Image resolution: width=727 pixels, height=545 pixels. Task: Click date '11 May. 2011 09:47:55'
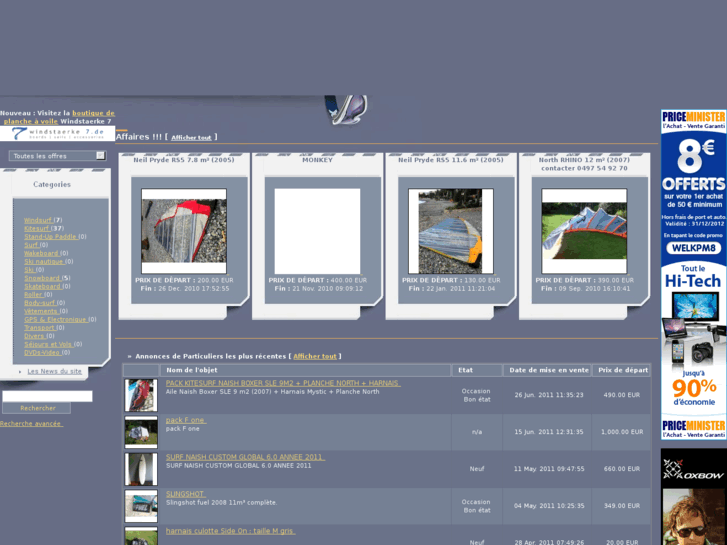[549, 469]
